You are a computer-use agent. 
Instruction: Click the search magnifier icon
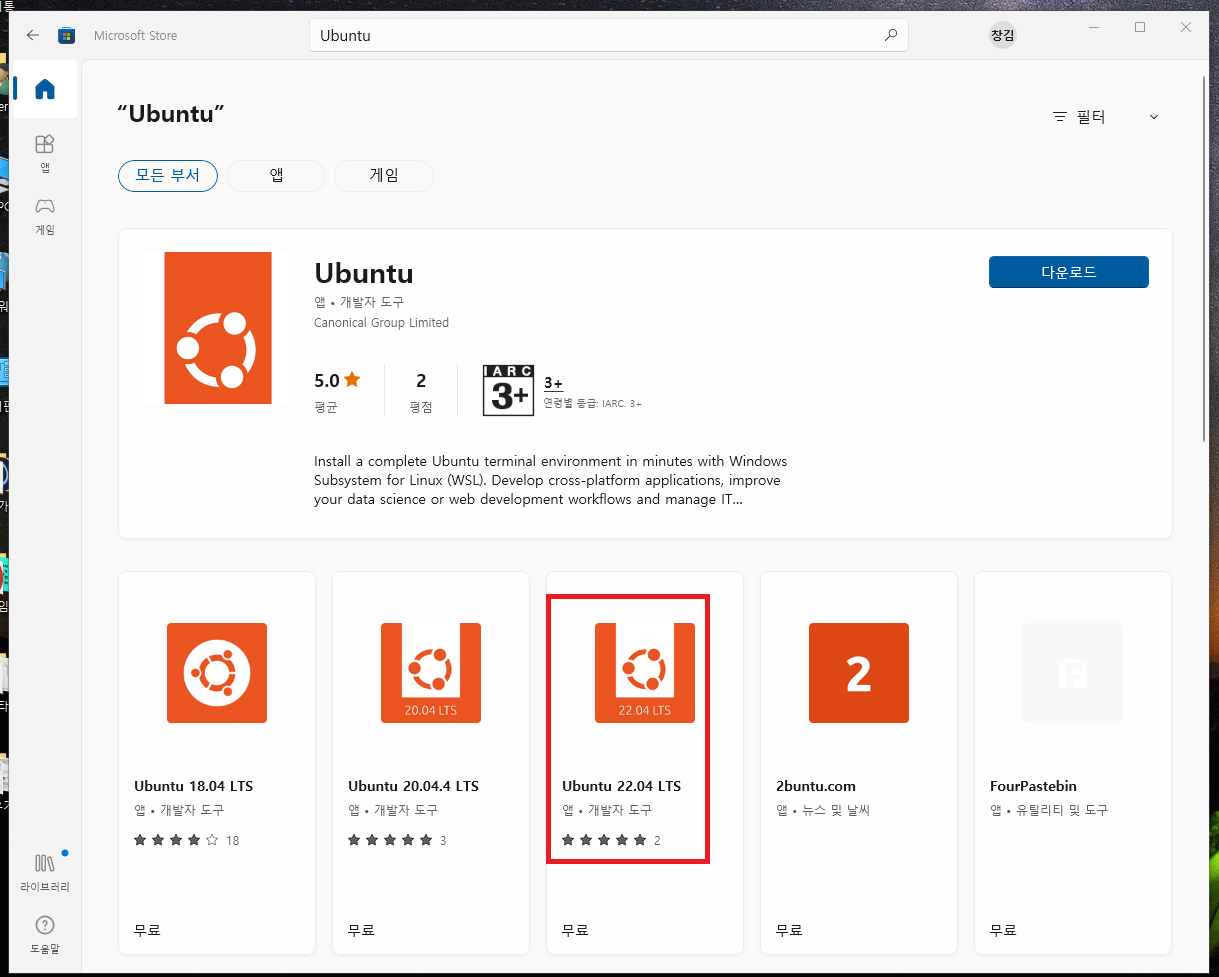click(x=890, y=35)
